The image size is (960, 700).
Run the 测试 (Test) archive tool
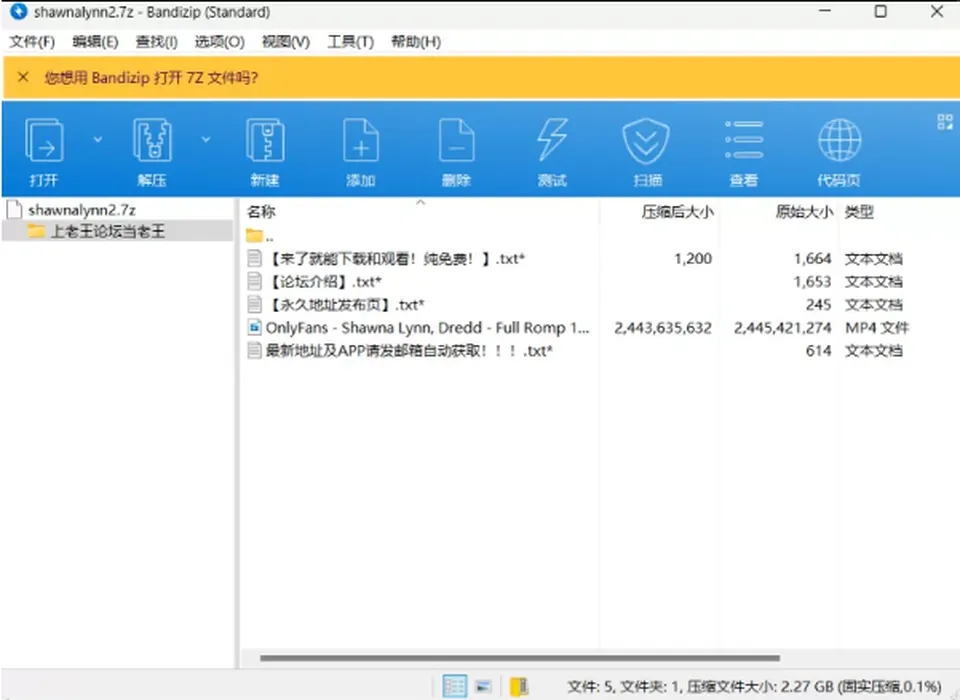552,140
